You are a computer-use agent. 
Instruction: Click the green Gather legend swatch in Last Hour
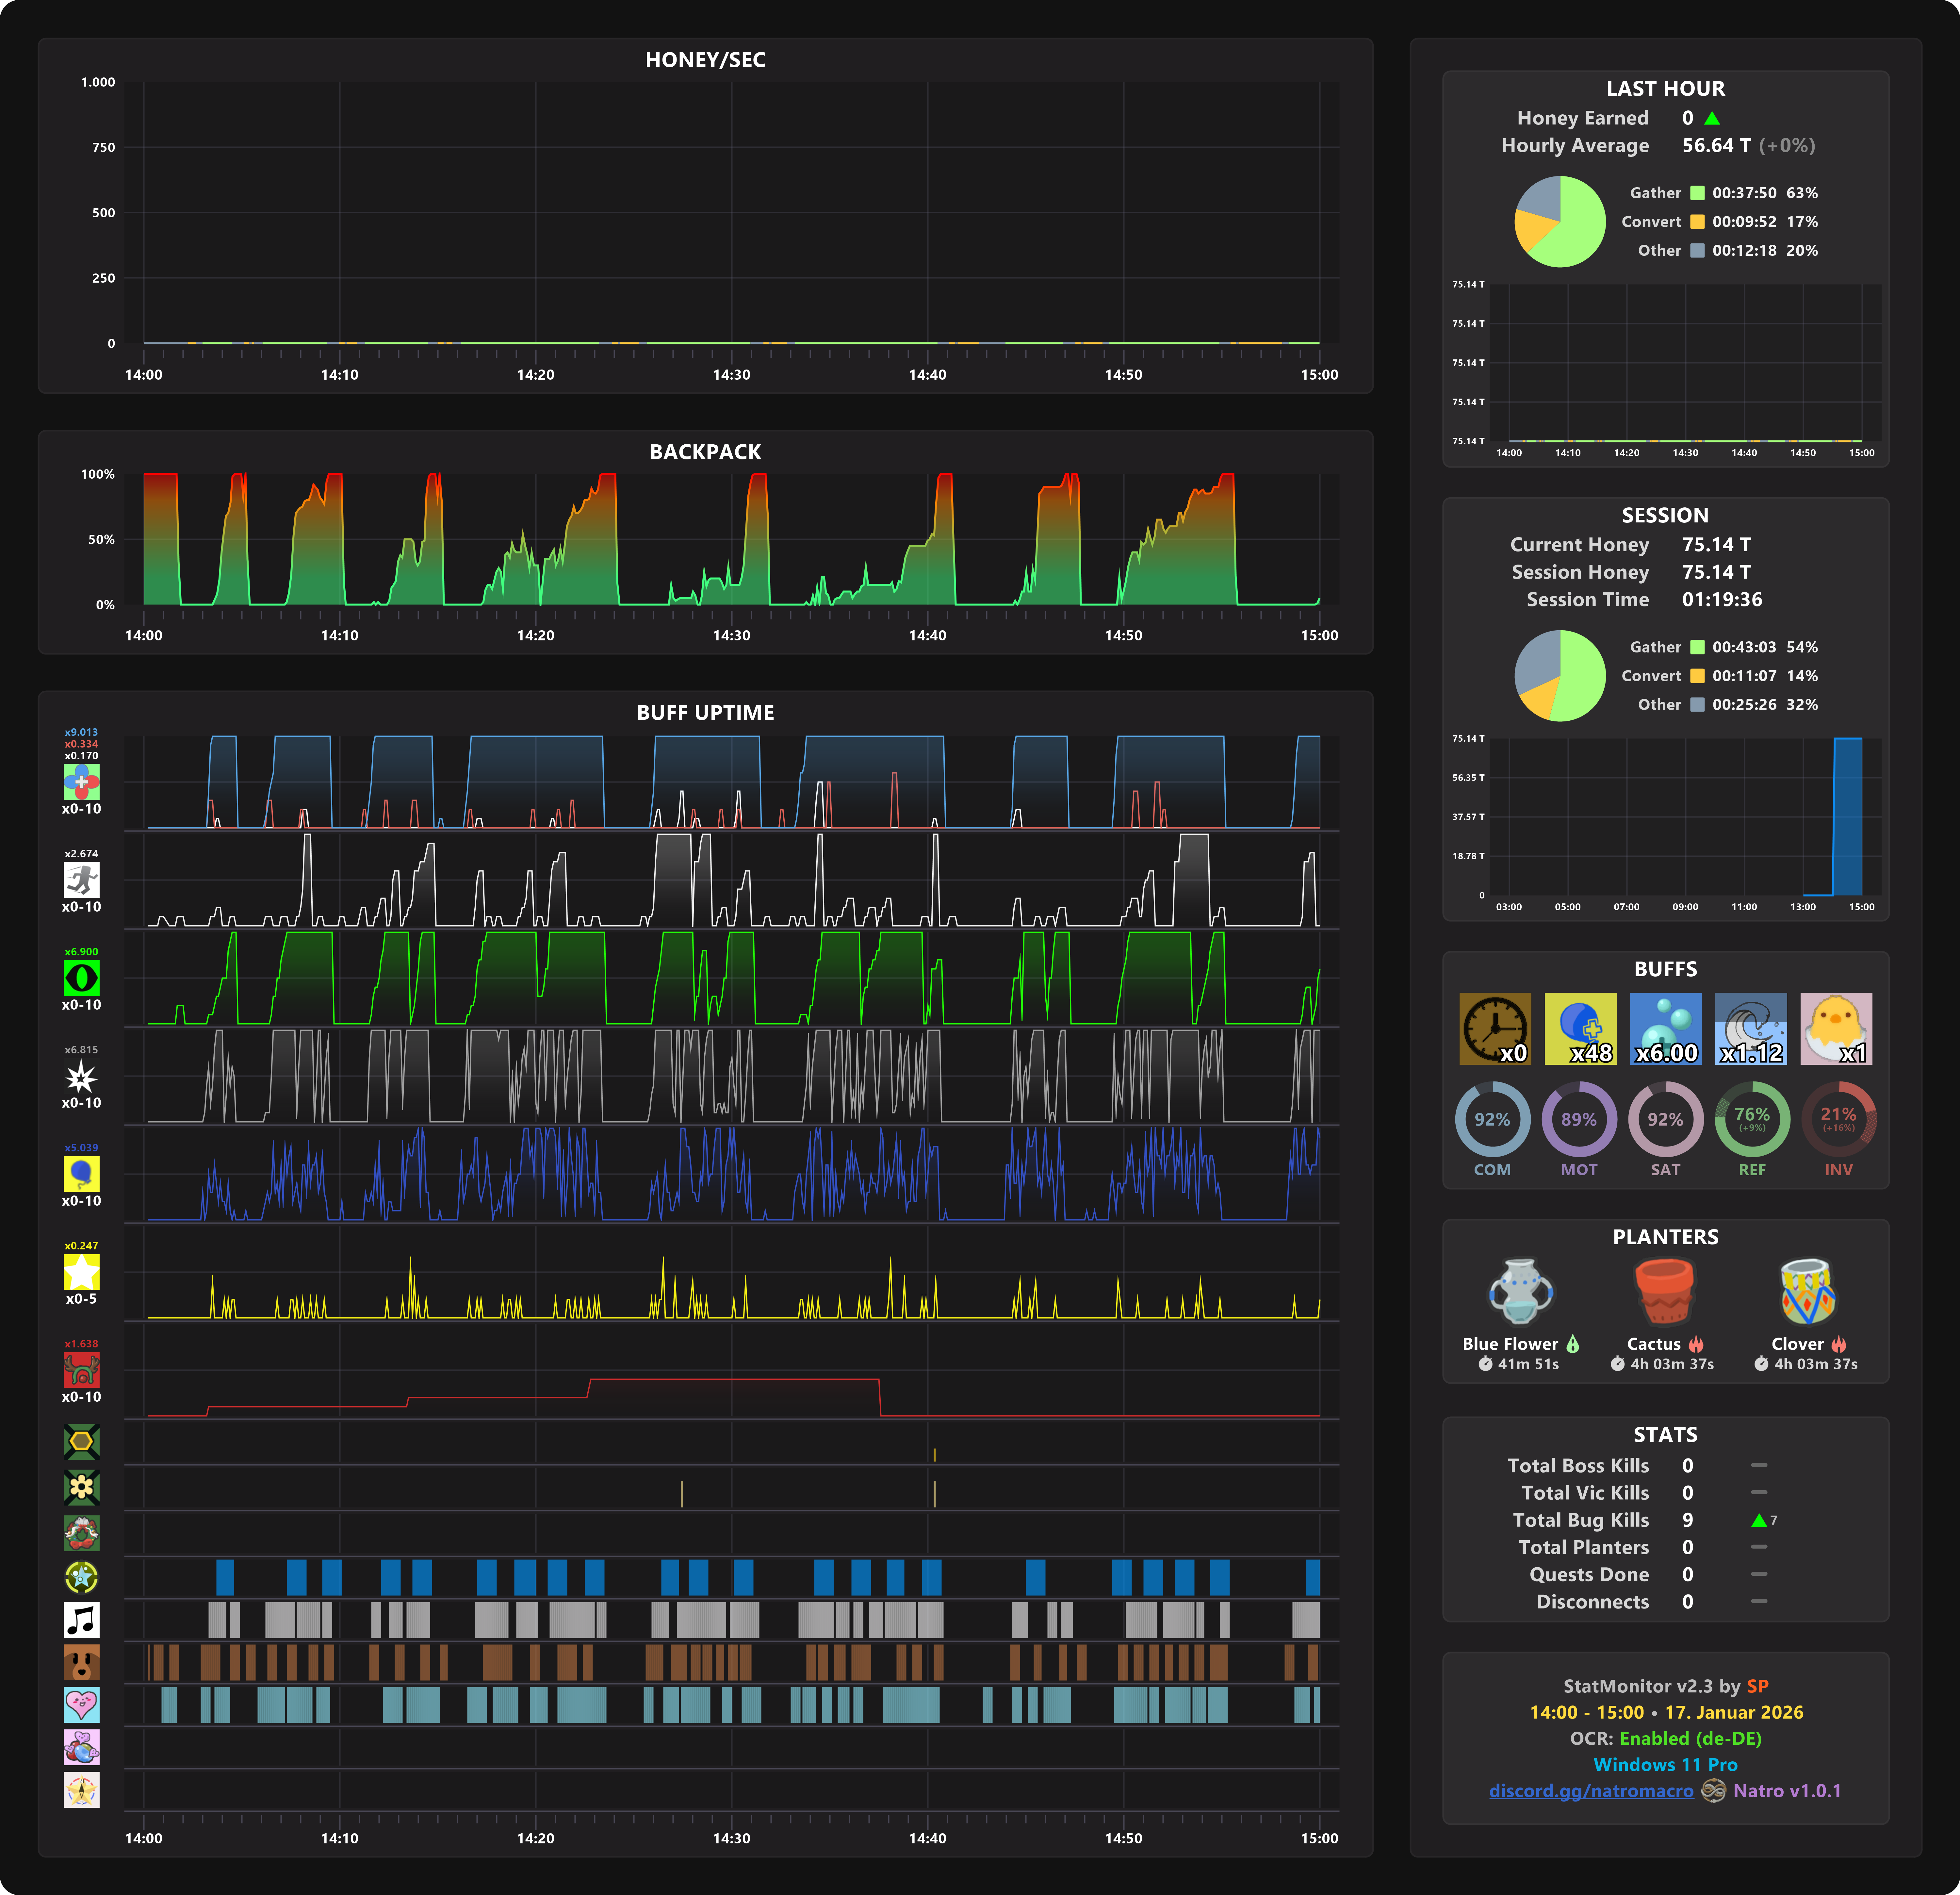pyautogui.click(x=1697, y=193)
